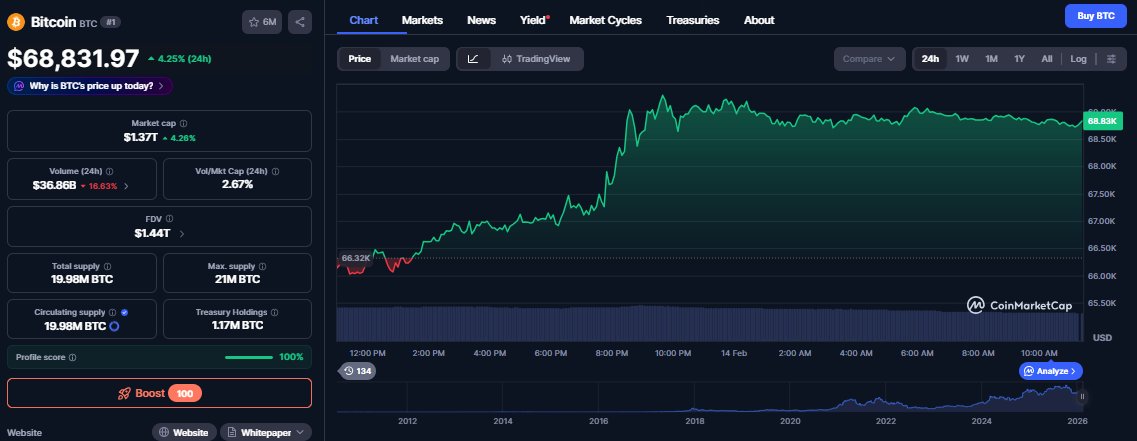Click info icon next to Market cap
The width and height of the screenshot is (1137, 441).
183,124
